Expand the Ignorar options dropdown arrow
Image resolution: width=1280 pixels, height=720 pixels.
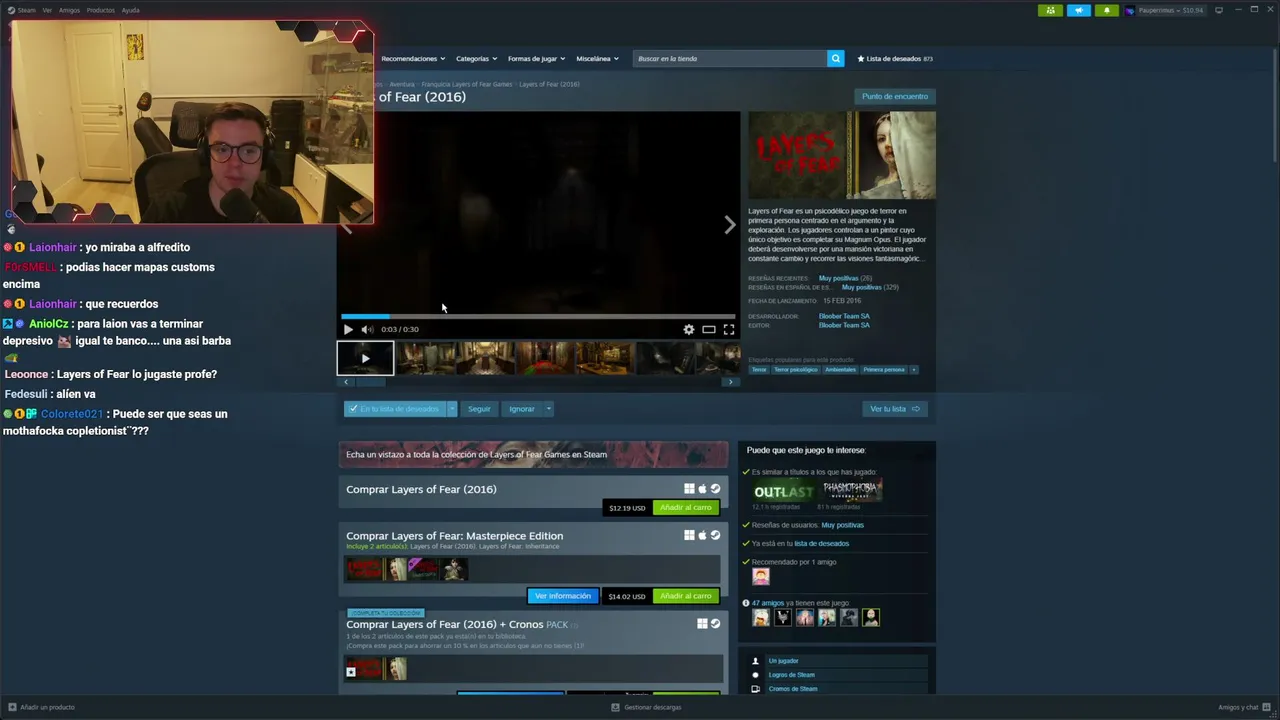coord(548,409)
